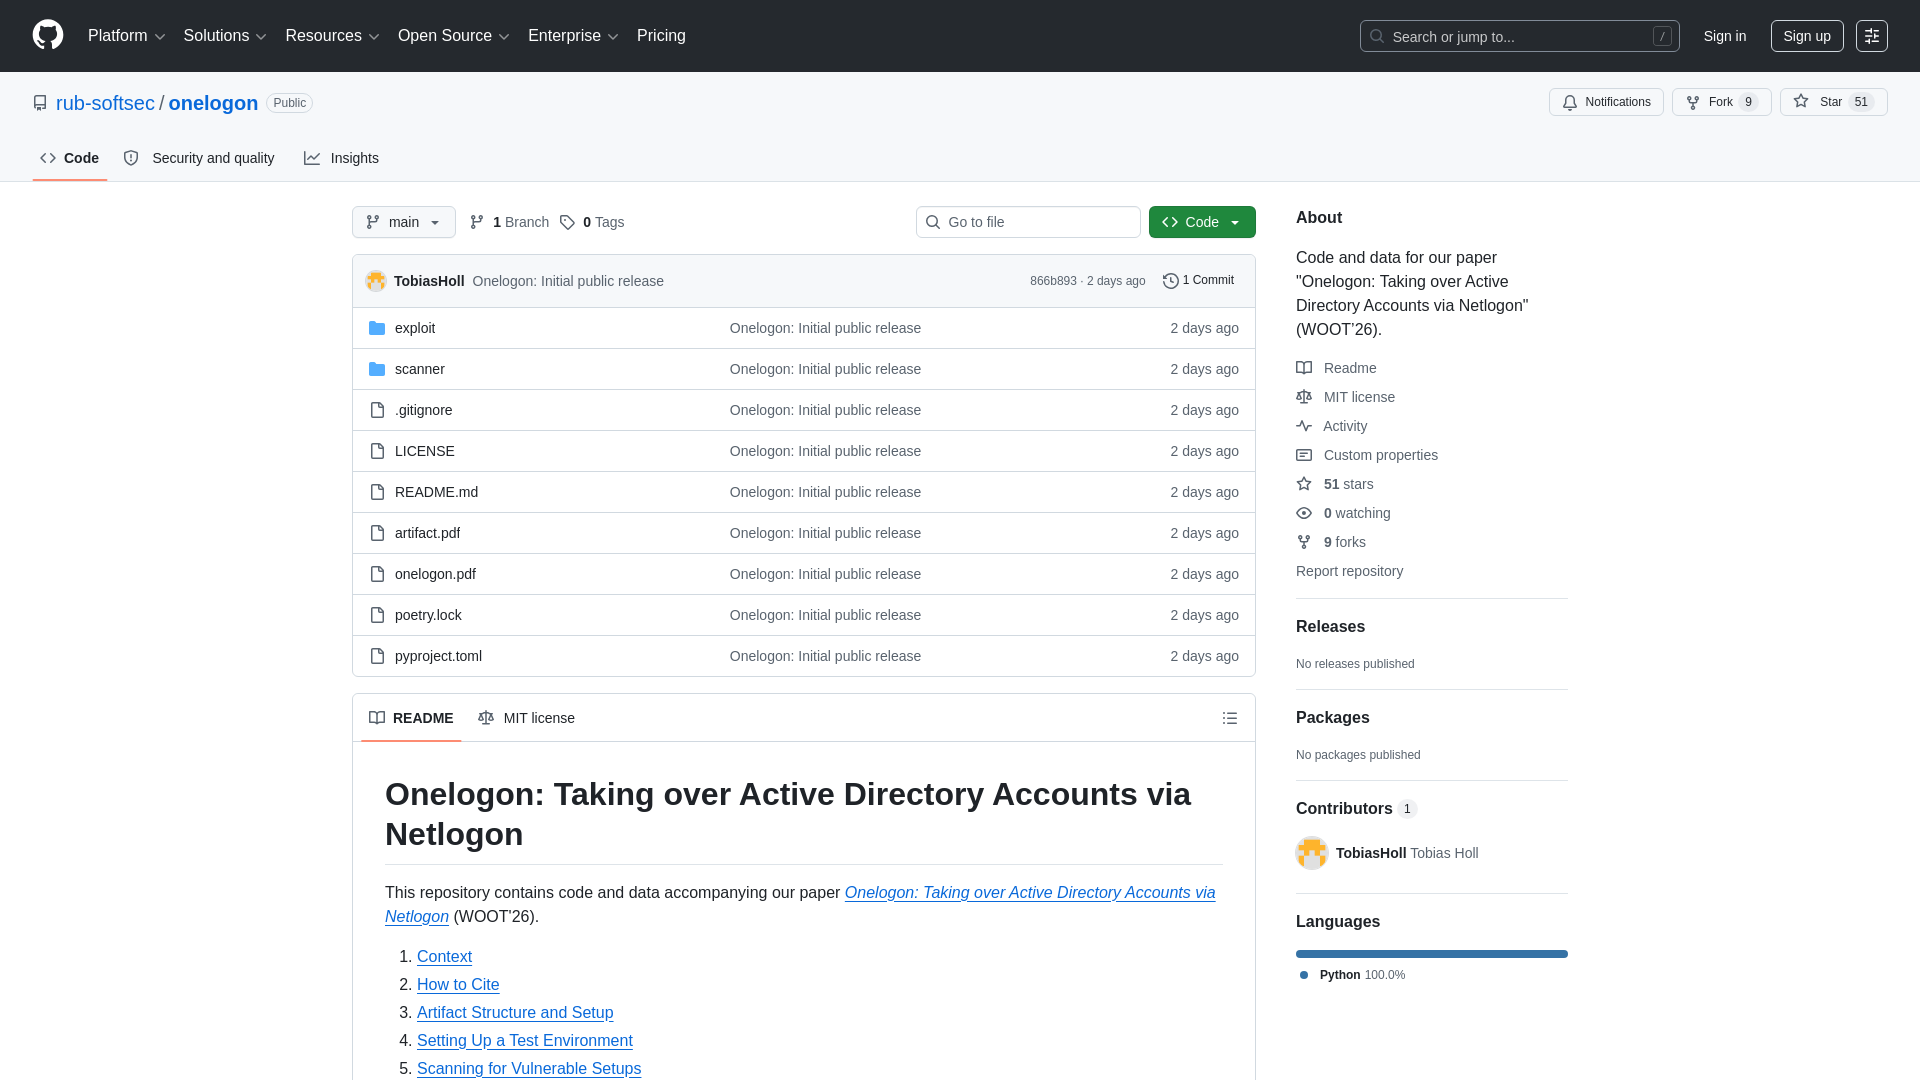
Task: Open the GitHub homepage logo
Action: tap(48, 35)
